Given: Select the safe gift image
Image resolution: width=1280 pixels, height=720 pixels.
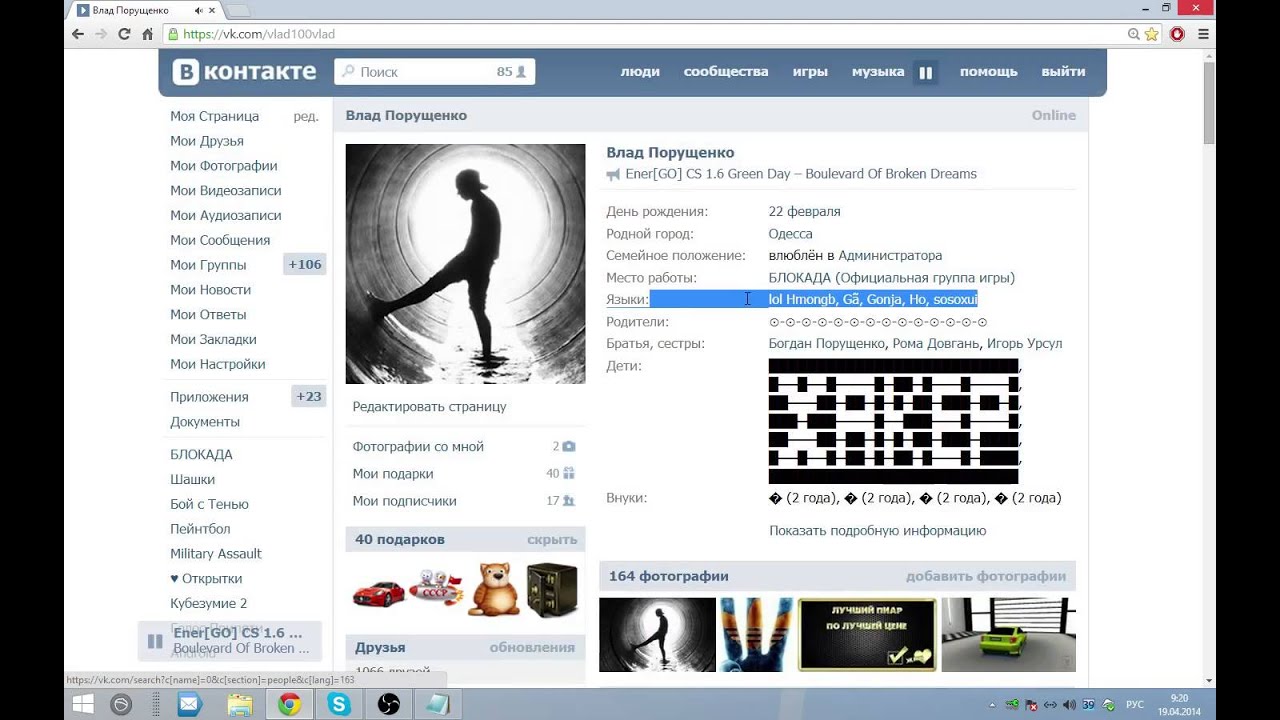Looking at the screenshot, I should pos(552,590).
